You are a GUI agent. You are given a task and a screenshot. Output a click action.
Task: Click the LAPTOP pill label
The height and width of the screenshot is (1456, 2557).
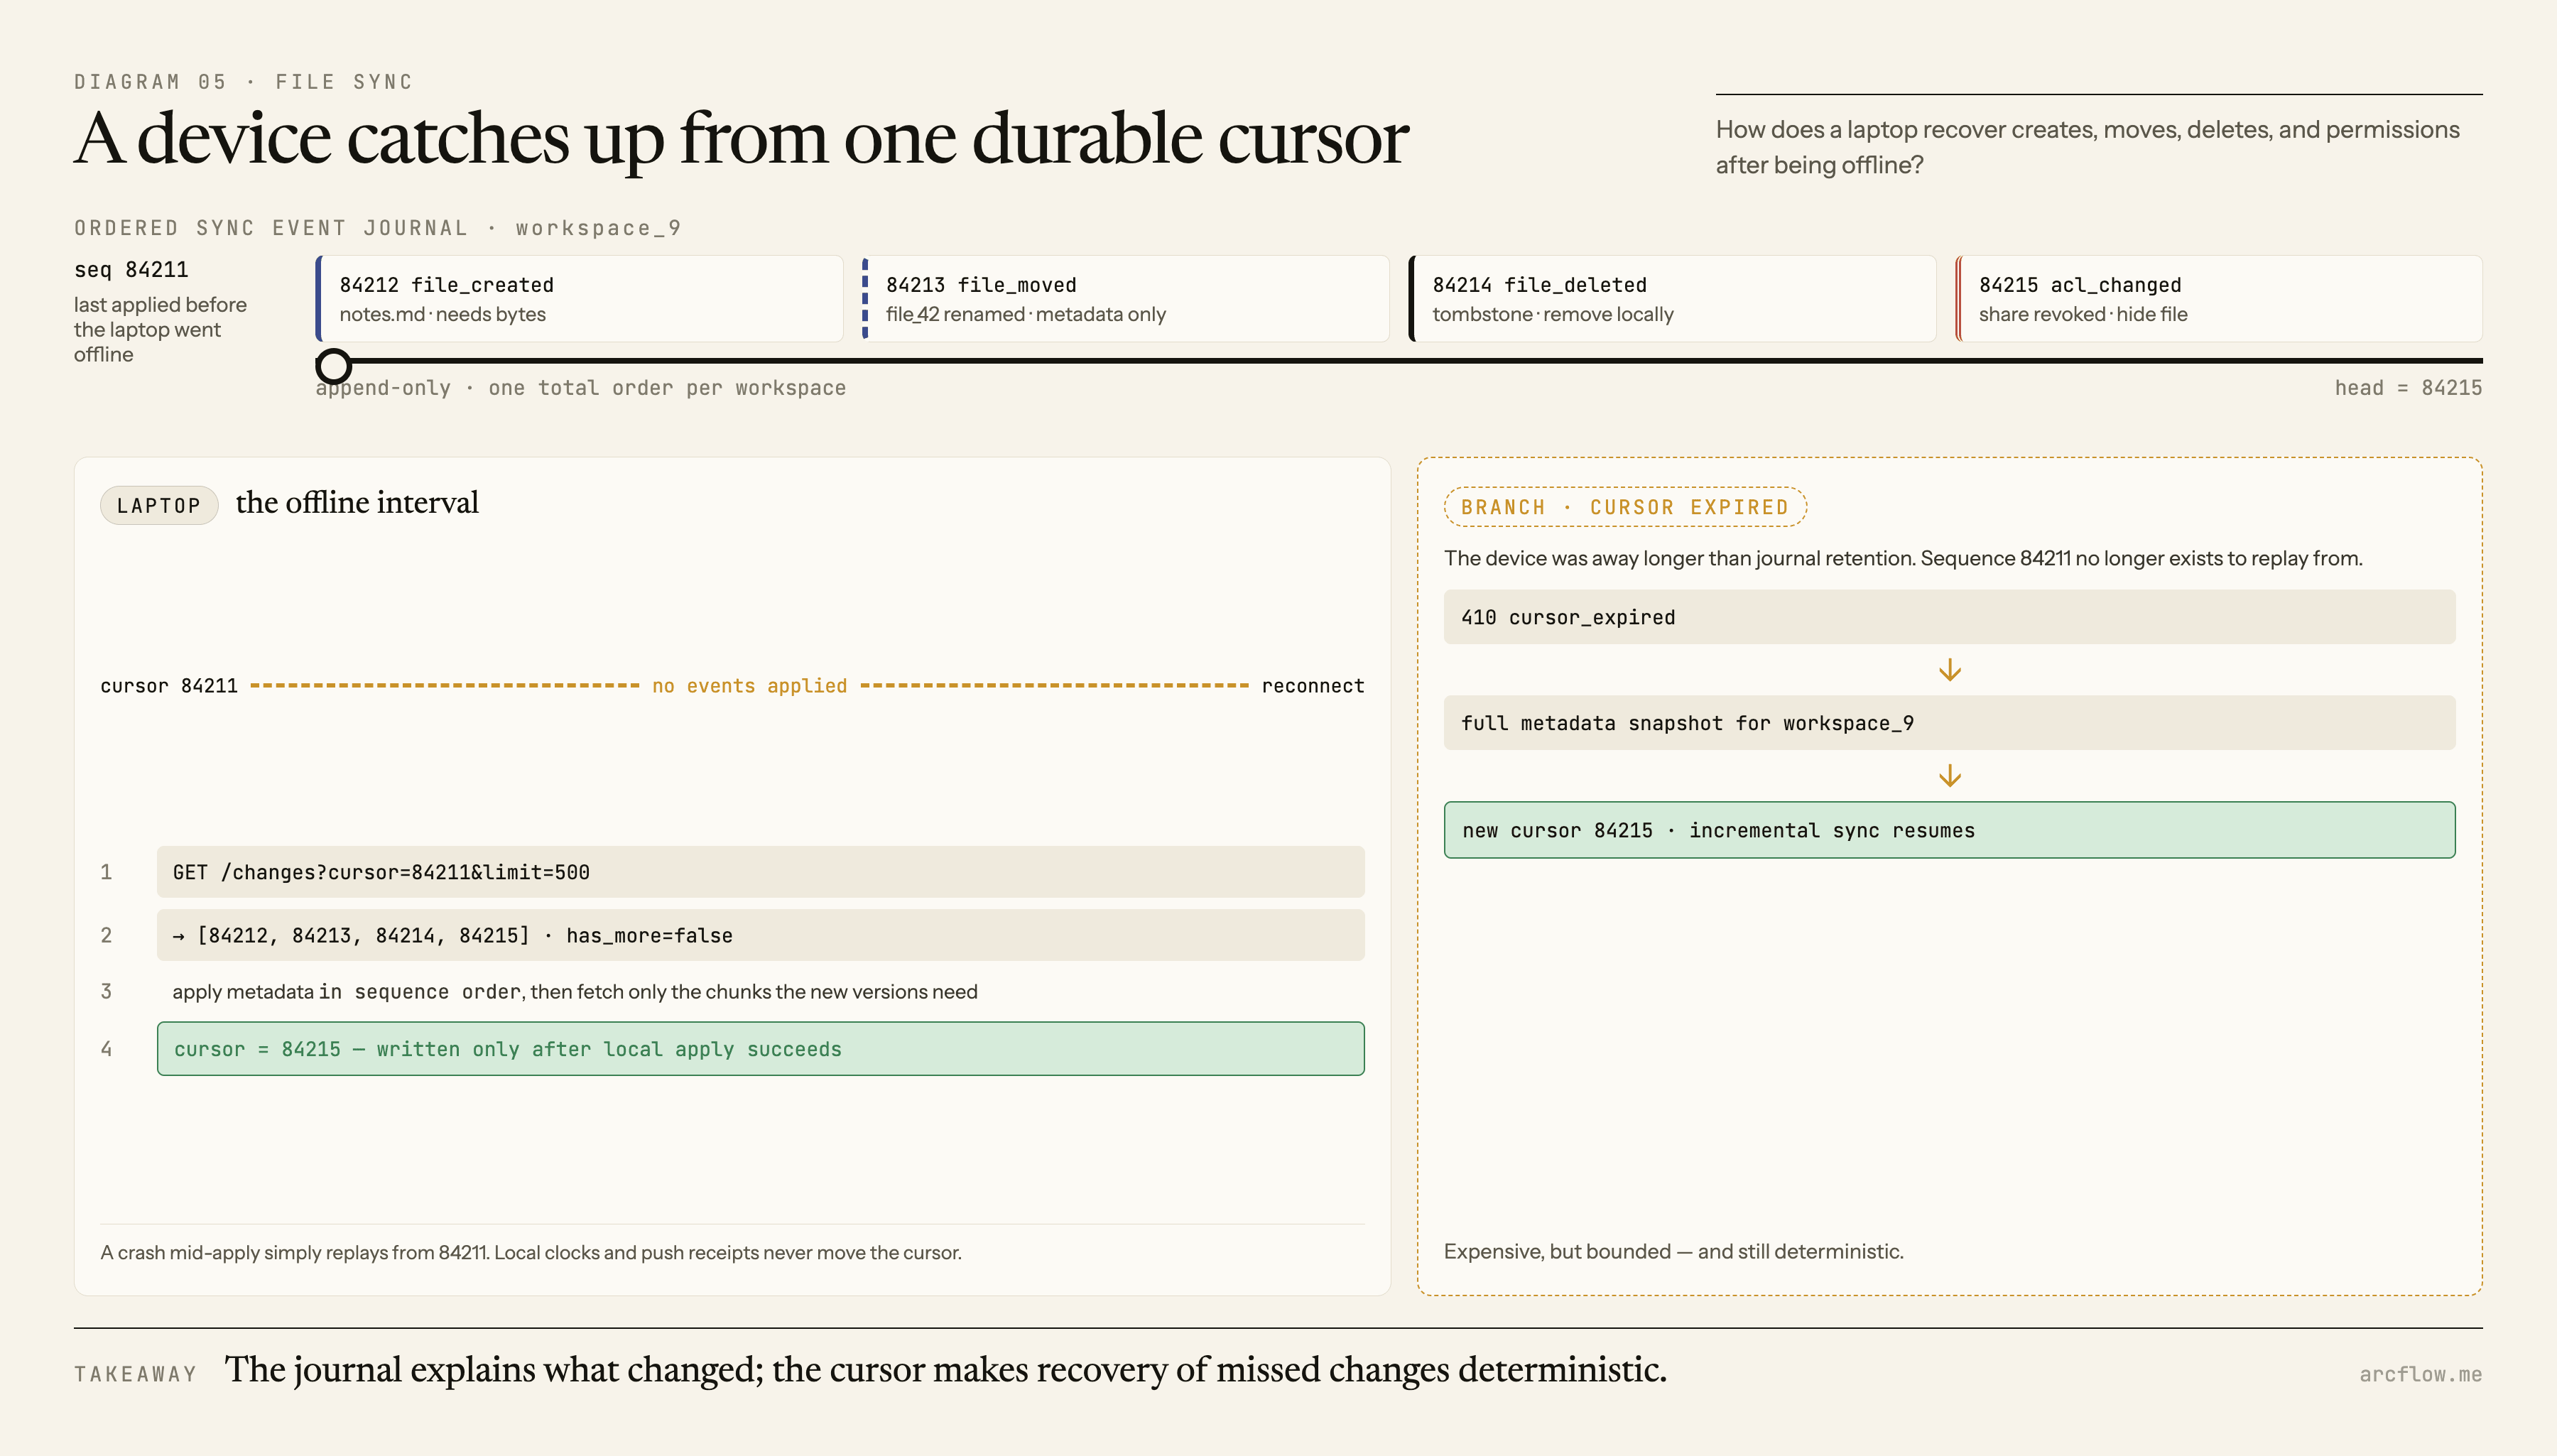[159, 506]
